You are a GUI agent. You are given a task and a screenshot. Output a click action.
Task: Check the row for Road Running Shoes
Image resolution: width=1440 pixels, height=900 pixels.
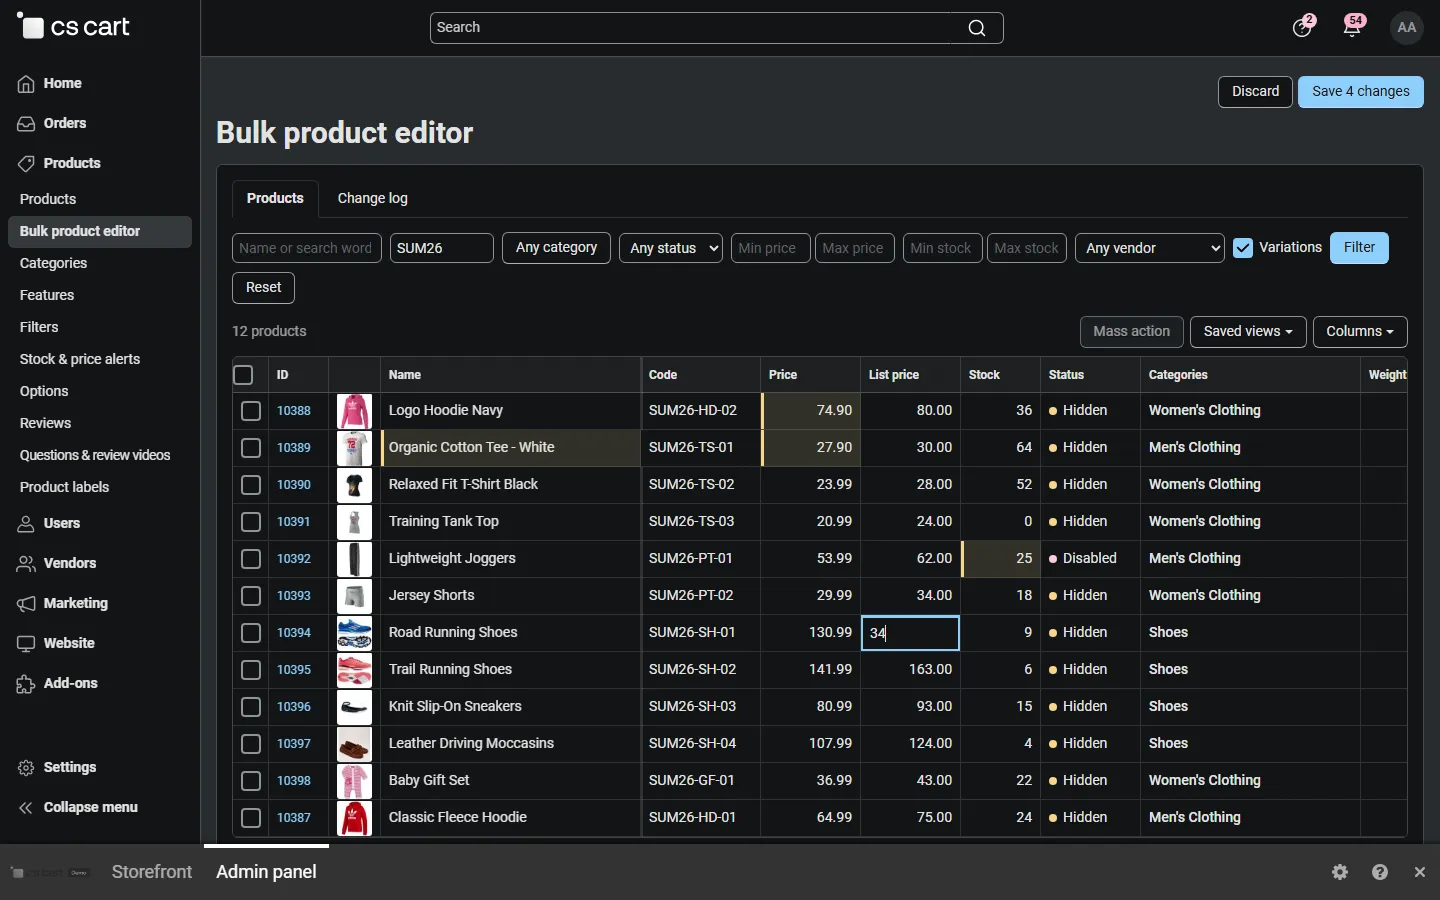coord(251,633)
